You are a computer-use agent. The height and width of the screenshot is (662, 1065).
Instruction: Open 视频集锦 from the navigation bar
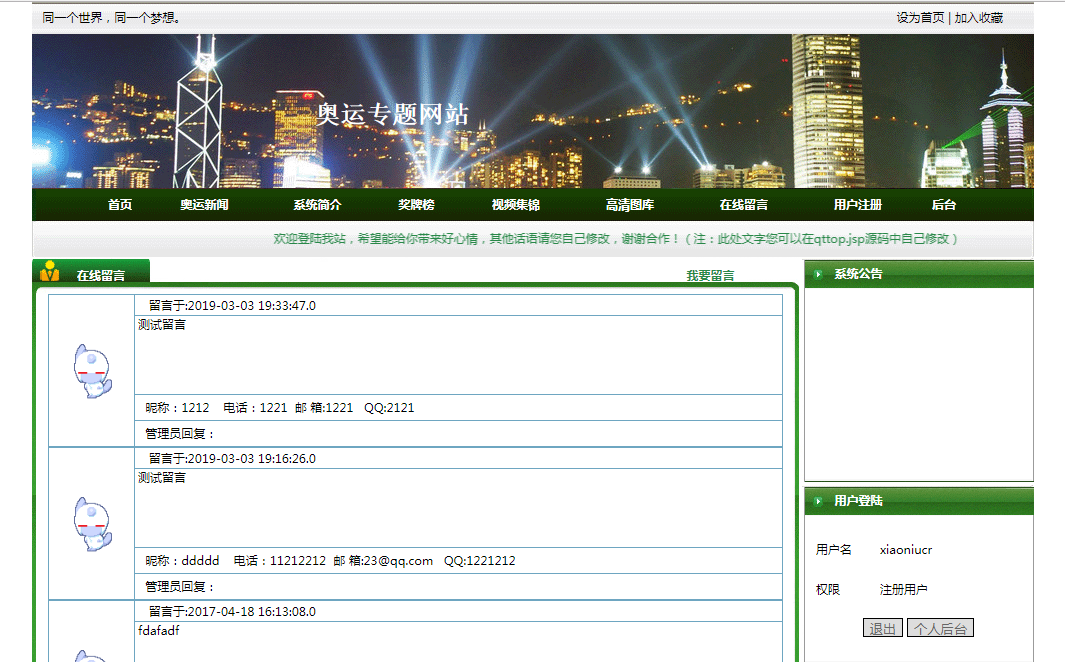[516, 205]
